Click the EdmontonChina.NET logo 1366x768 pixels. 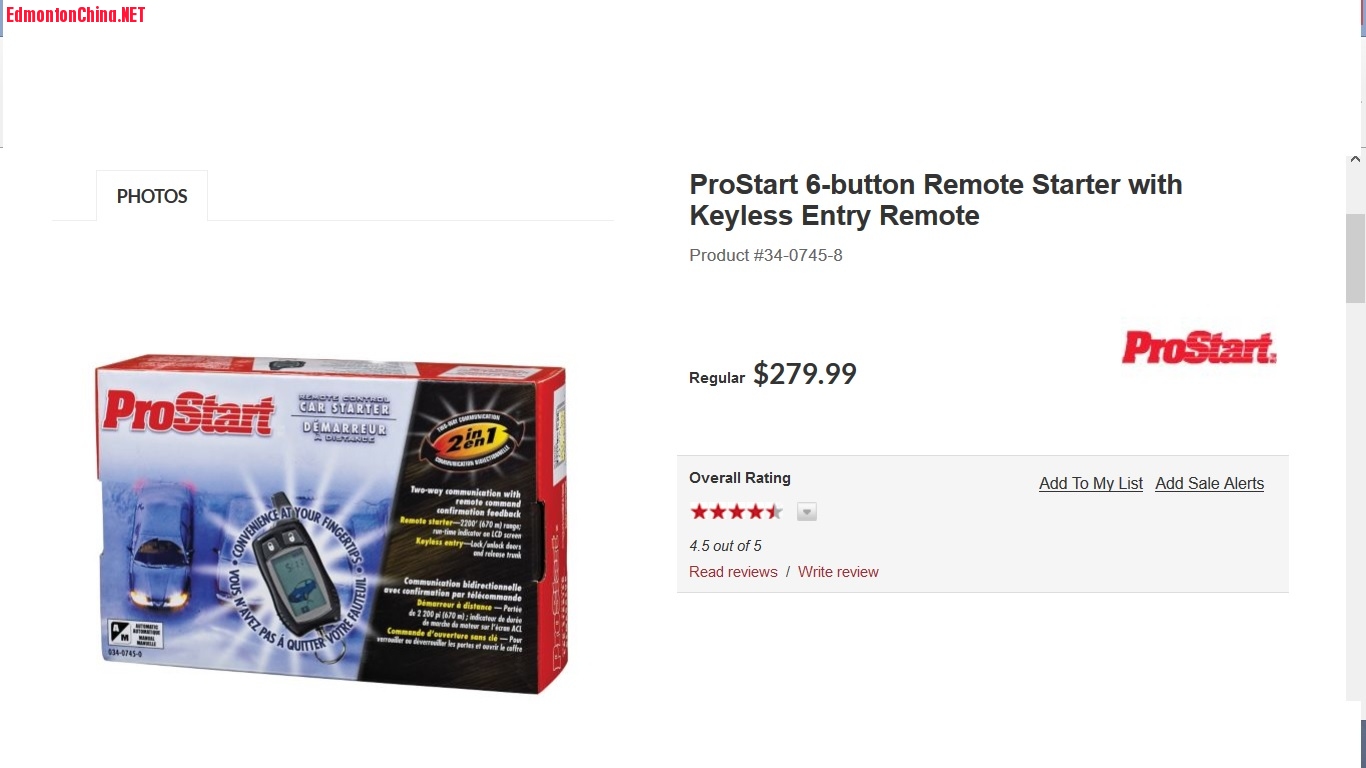(76, 14)
